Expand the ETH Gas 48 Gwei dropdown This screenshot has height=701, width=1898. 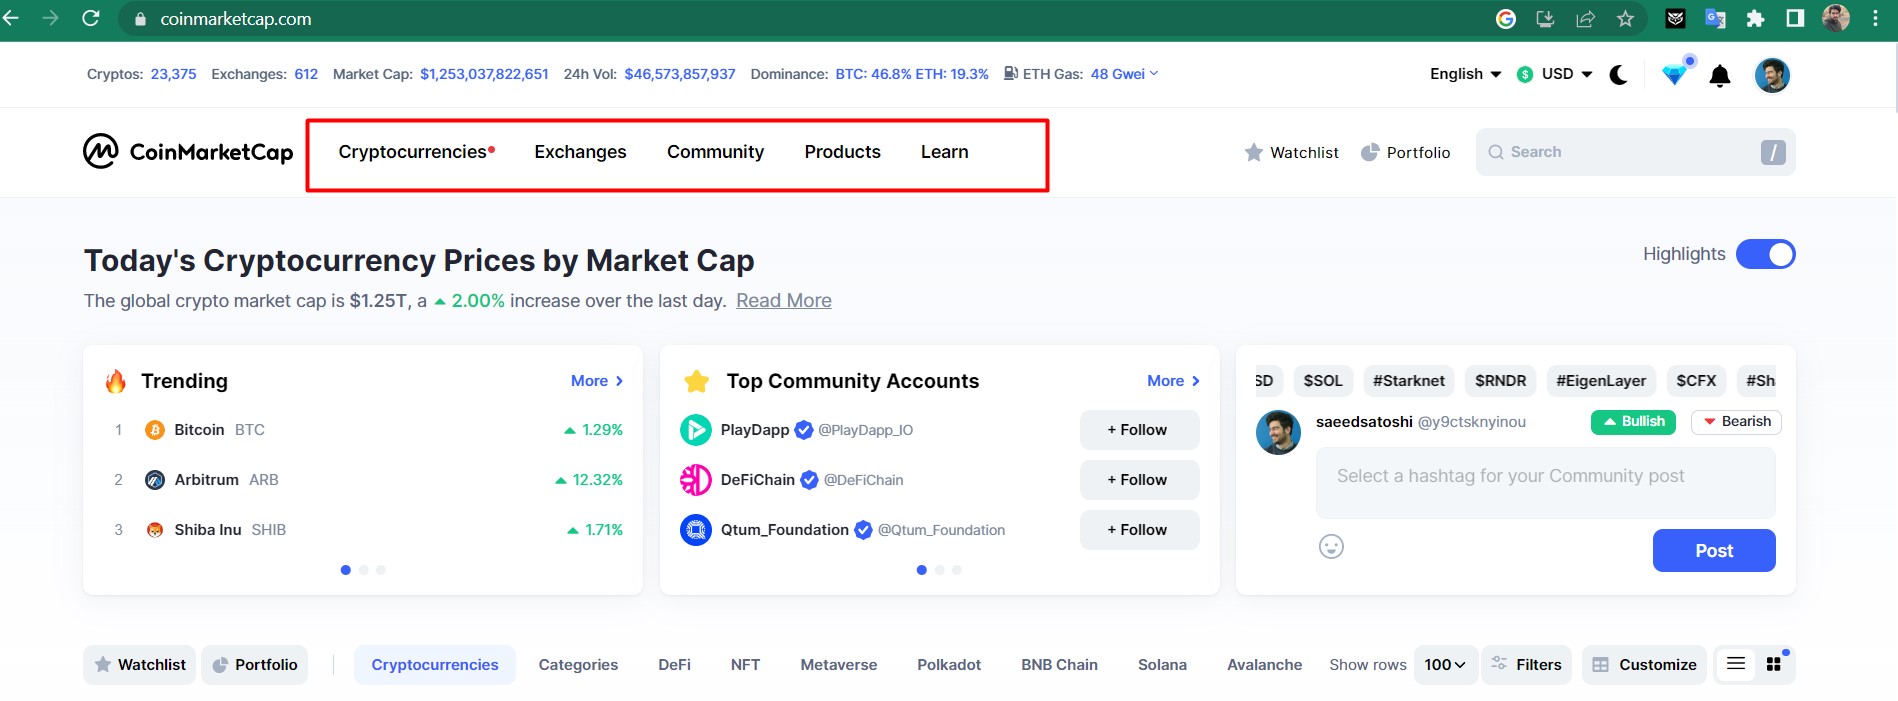[1125, 74]
